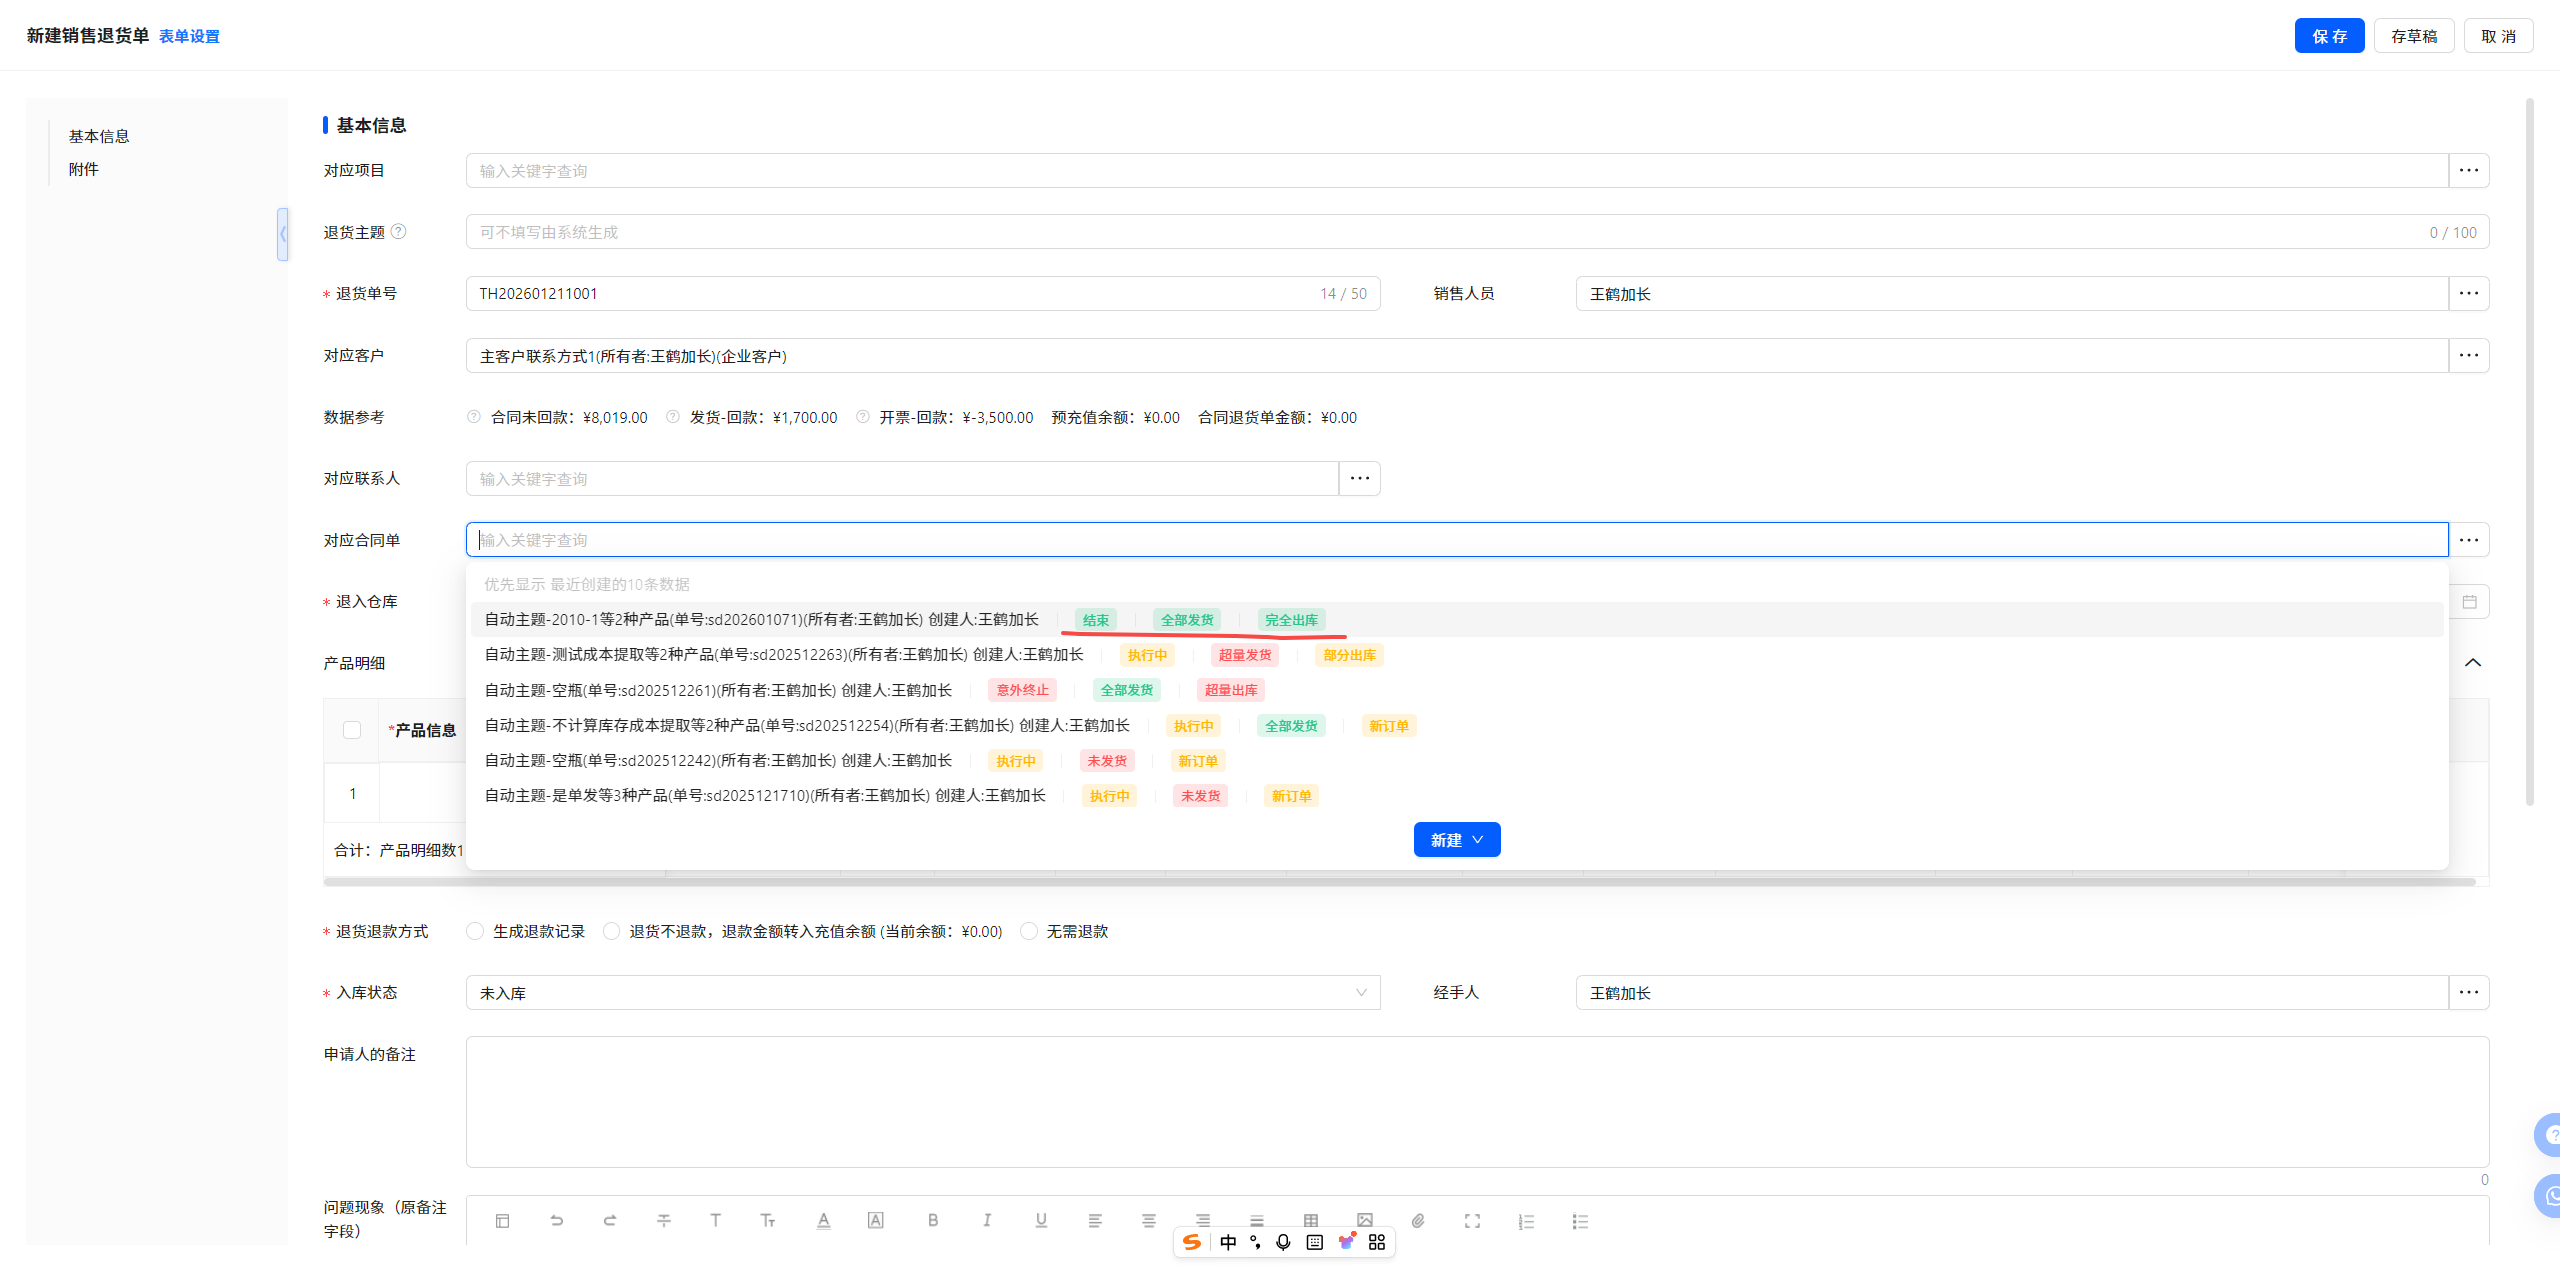Click the undo icon in the editor toolbar
The height and width of the screenshot is (1271, 2560).
(556, 1220)
